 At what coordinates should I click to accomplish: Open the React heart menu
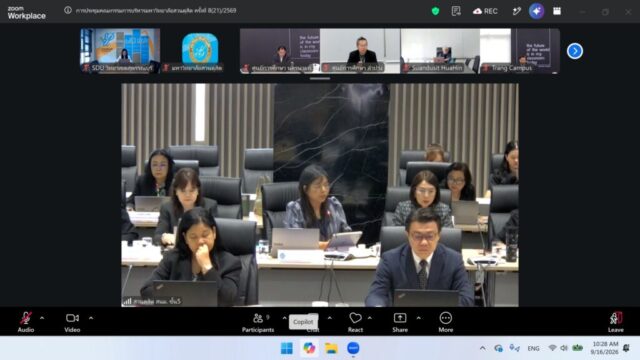[355, 322]
